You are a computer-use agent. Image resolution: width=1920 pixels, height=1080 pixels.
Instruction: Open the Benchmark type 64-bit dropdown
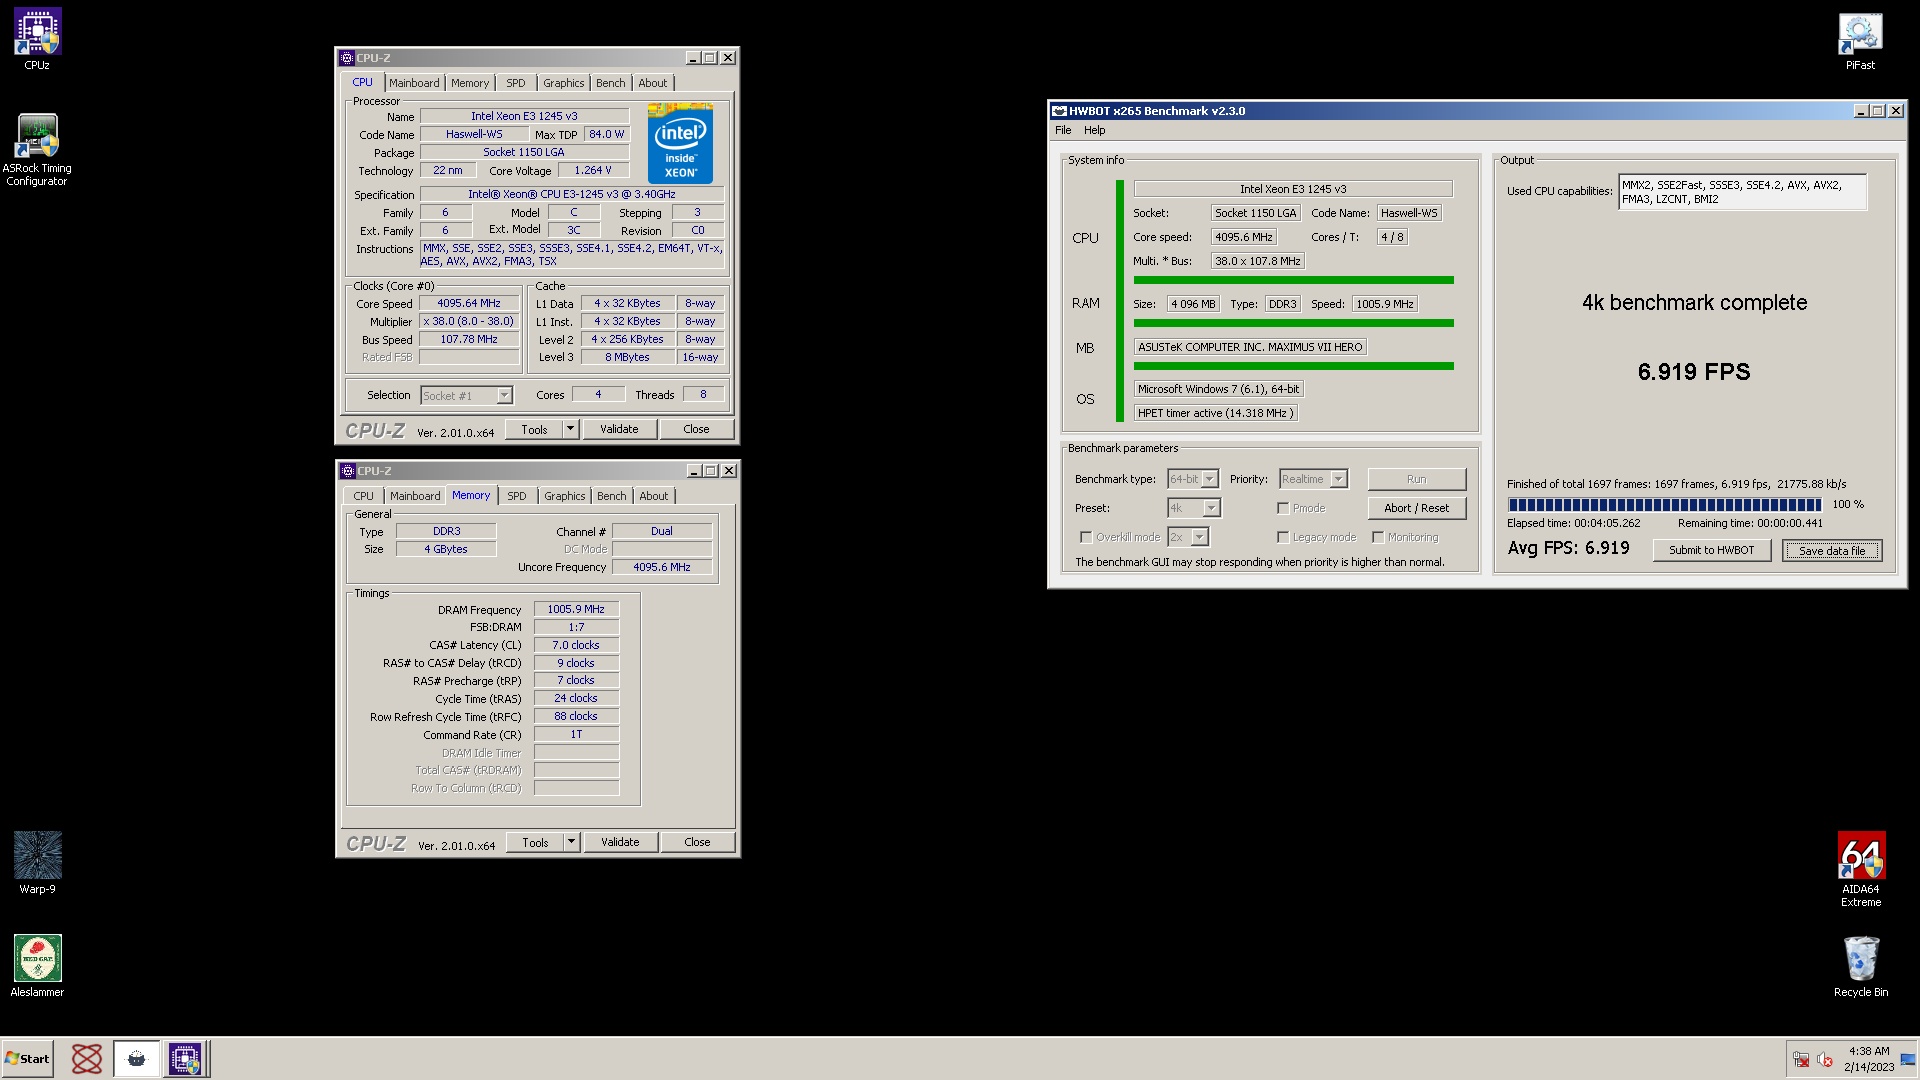(1193, 479)
